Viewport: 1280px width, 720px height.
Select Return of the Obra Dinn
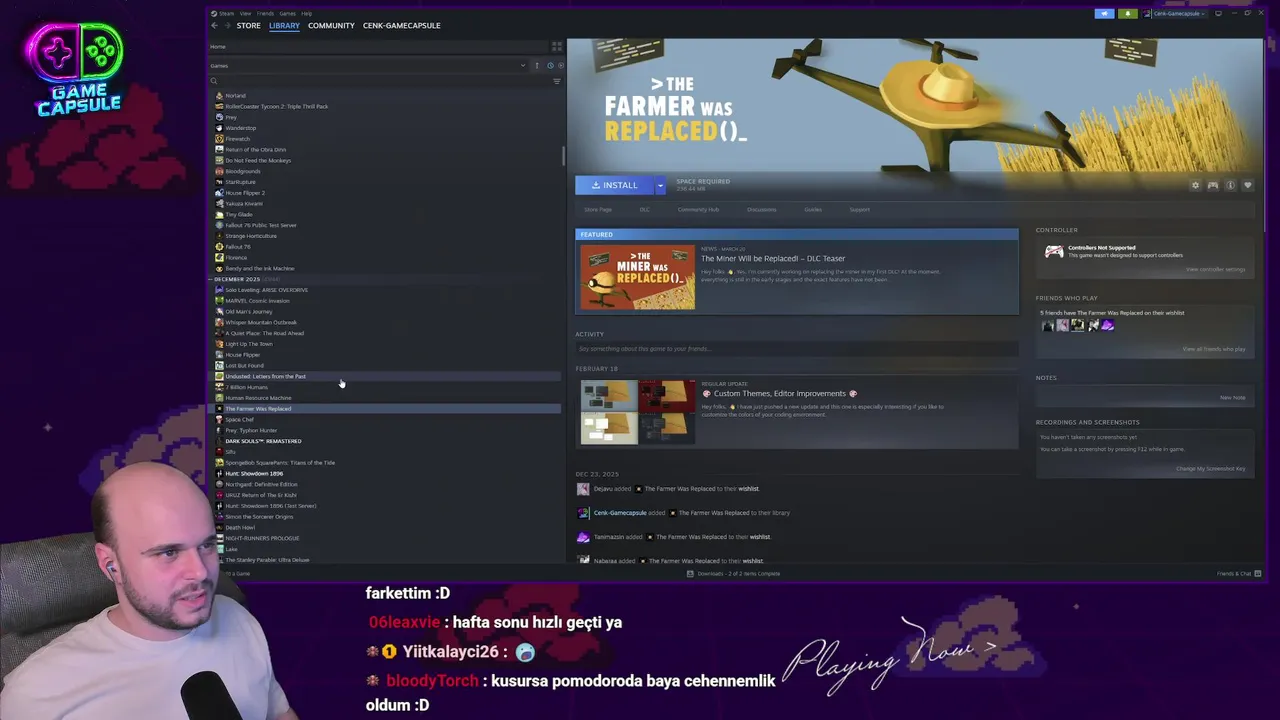[x=385, y=150]
